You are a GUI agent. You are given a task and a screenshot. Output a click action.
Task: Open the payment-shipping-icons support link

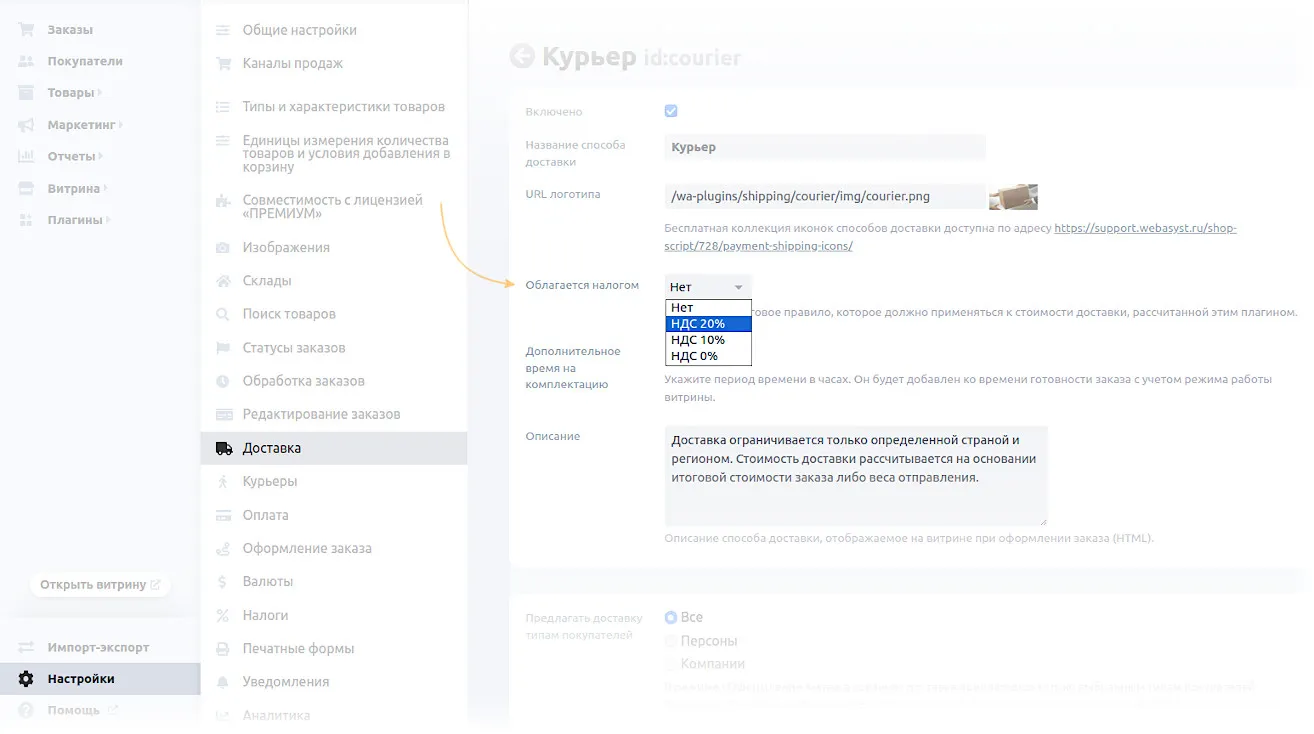758,246
